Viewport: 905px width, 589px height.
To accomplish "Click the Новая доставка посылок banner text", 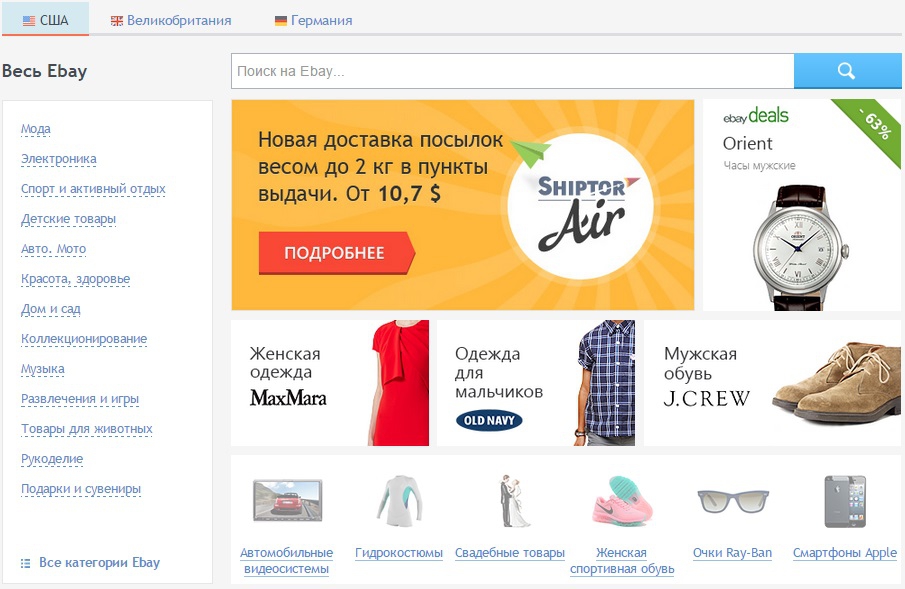I will [380, 167].
